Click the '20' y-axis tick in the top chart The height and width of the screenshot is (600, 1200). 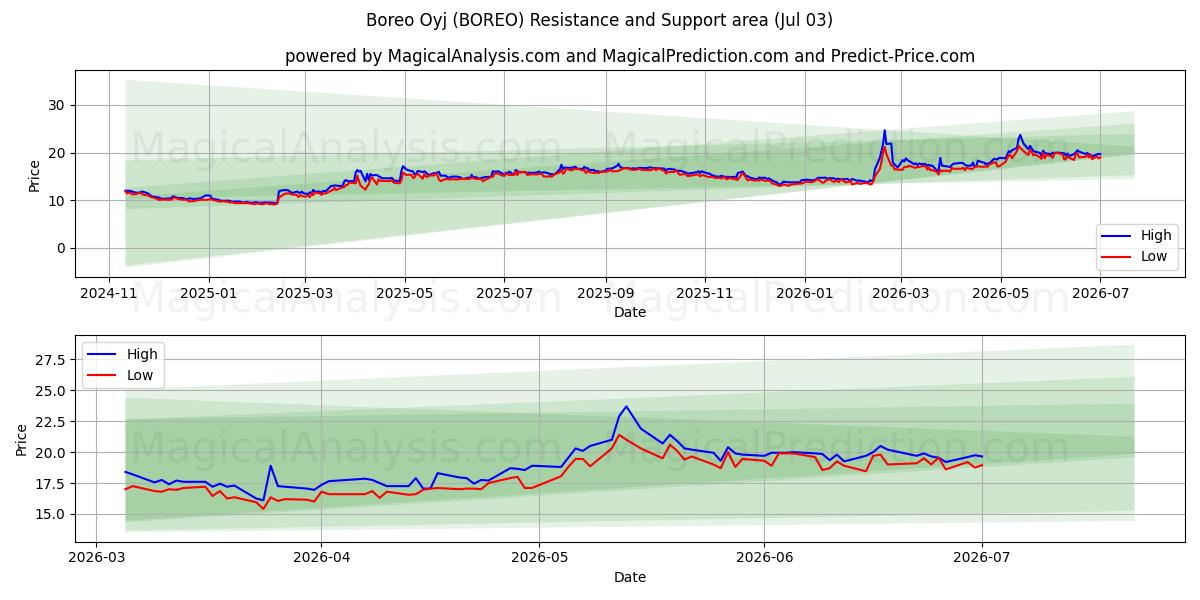click(58, 153)
